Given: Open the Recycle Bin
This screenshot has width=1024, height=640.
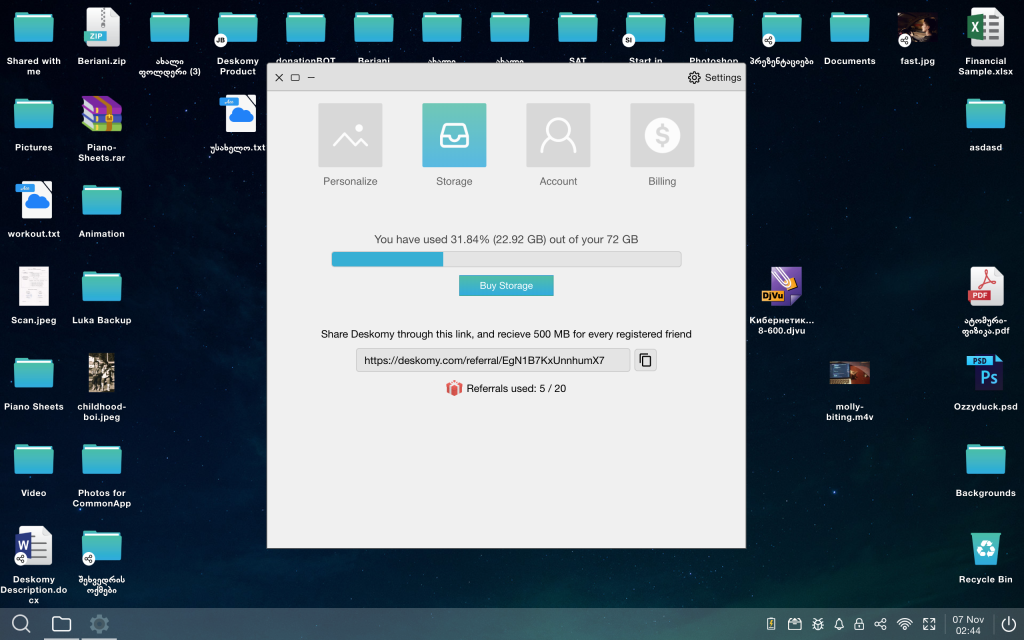Looking at the screenshot, I should pos(985,556).
